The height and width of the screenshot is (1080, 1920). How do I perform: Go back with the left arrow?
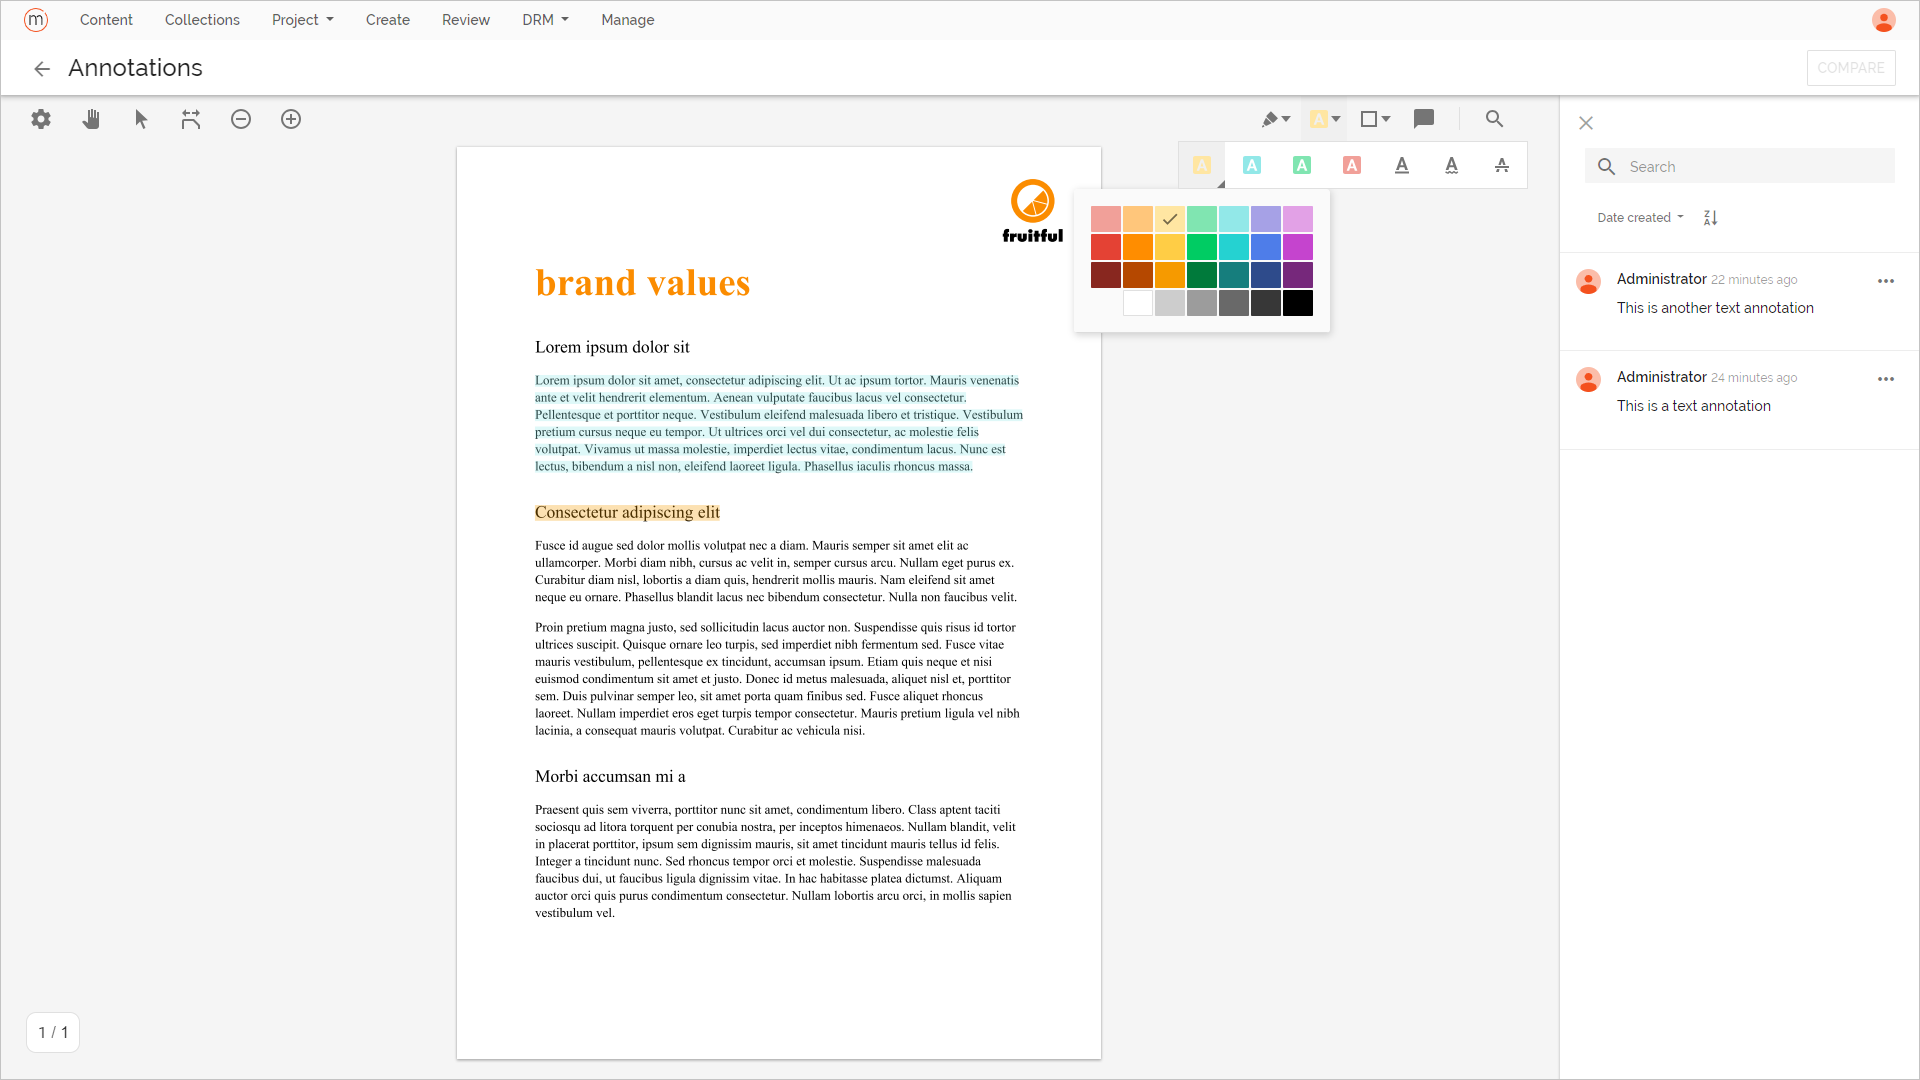(42, 69)
